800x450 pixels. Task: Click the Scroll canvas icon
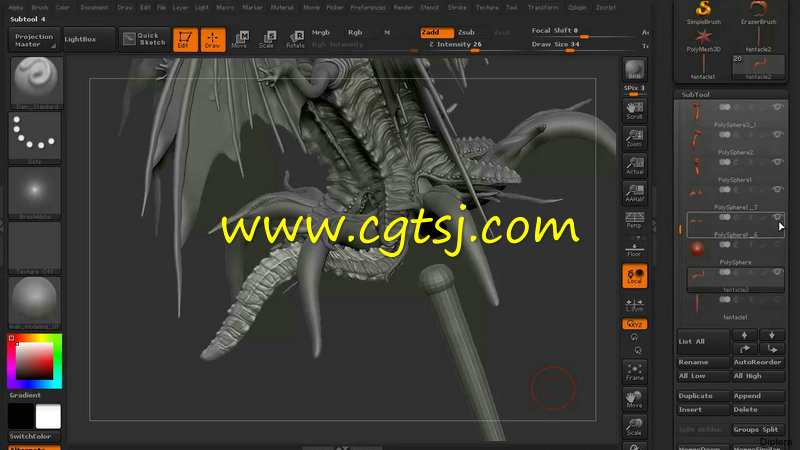tap(634, 110)
